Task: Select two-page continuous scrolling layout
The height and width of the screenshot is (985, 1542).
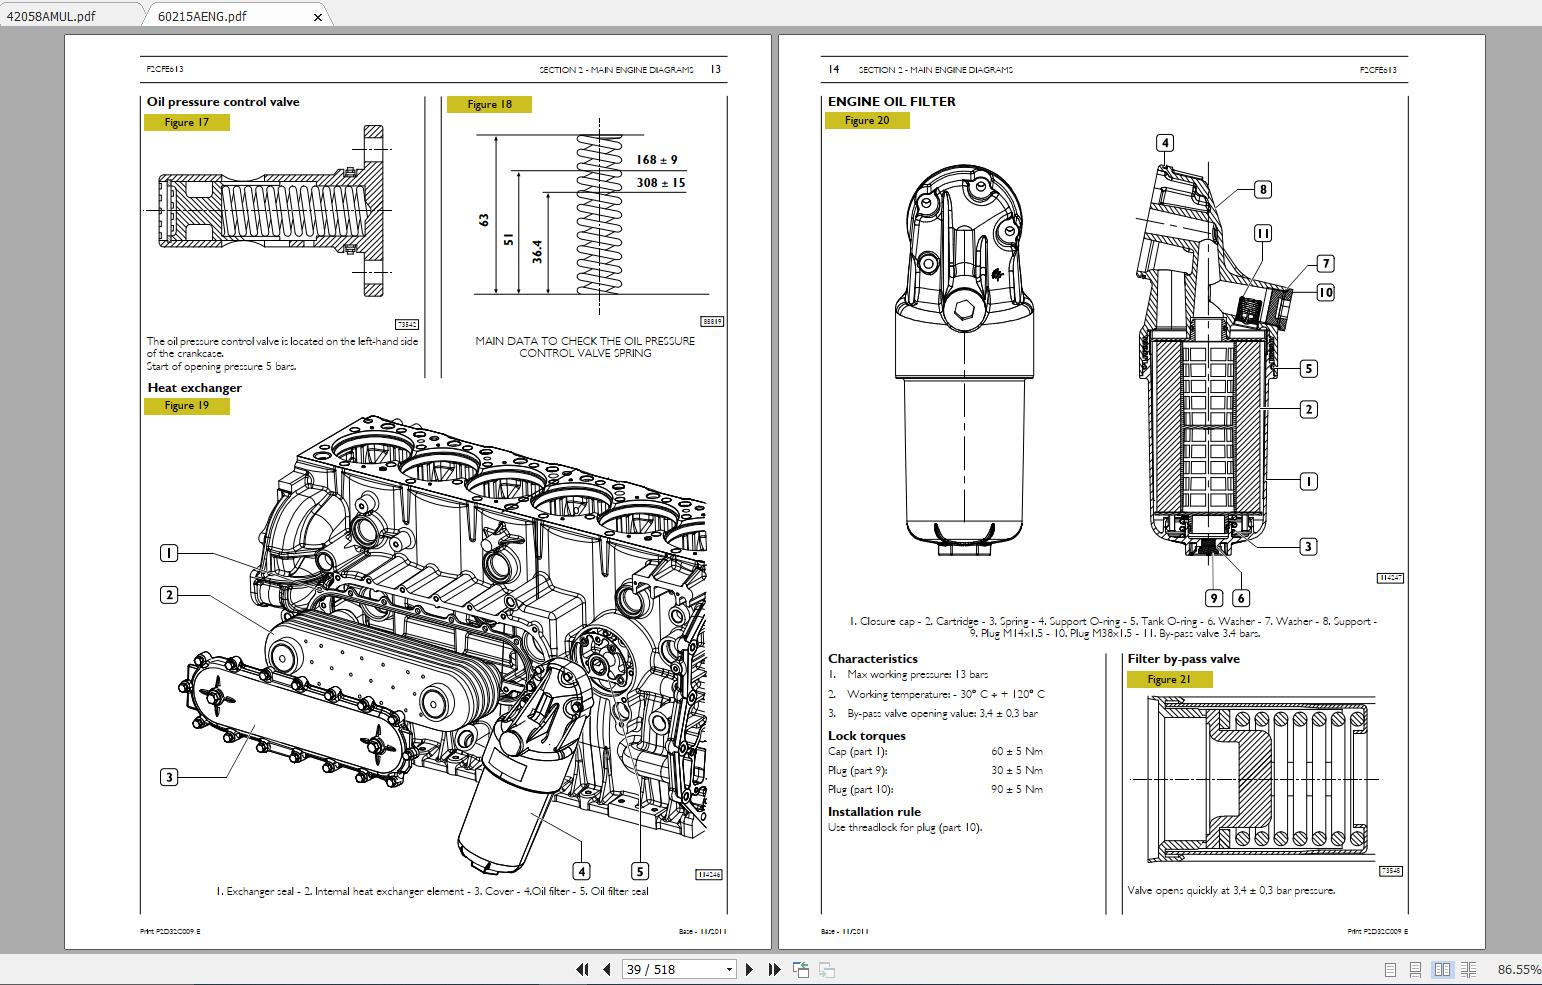Action: pos(1468,969)
